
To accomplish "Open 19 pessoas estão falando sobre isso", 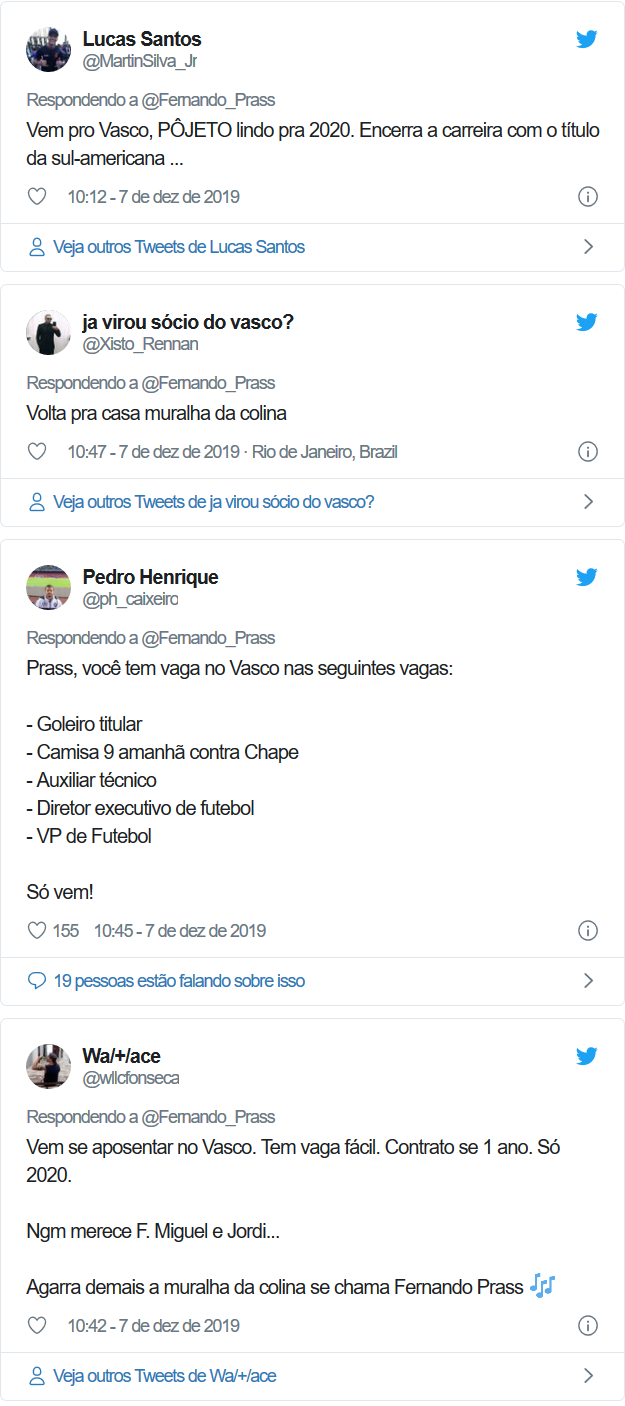I will click(x=179, y=981).
